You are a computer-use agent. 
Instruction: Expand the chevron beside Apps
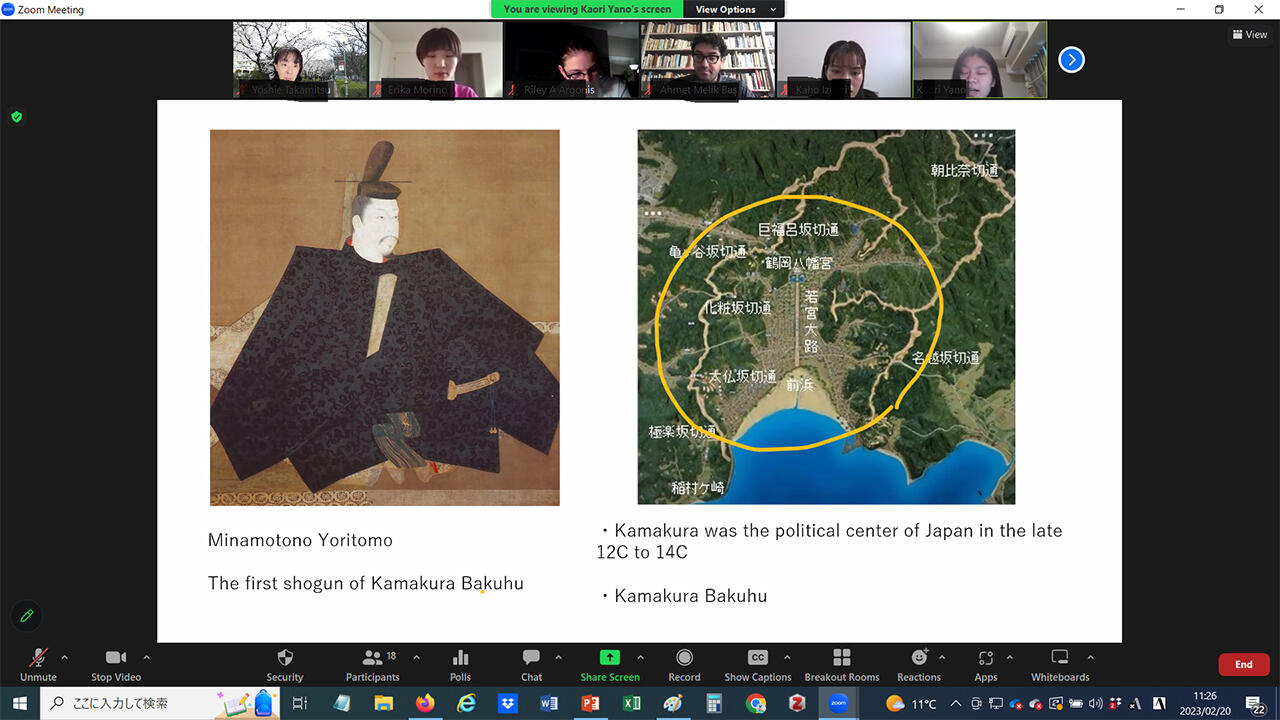point(1009,658)
